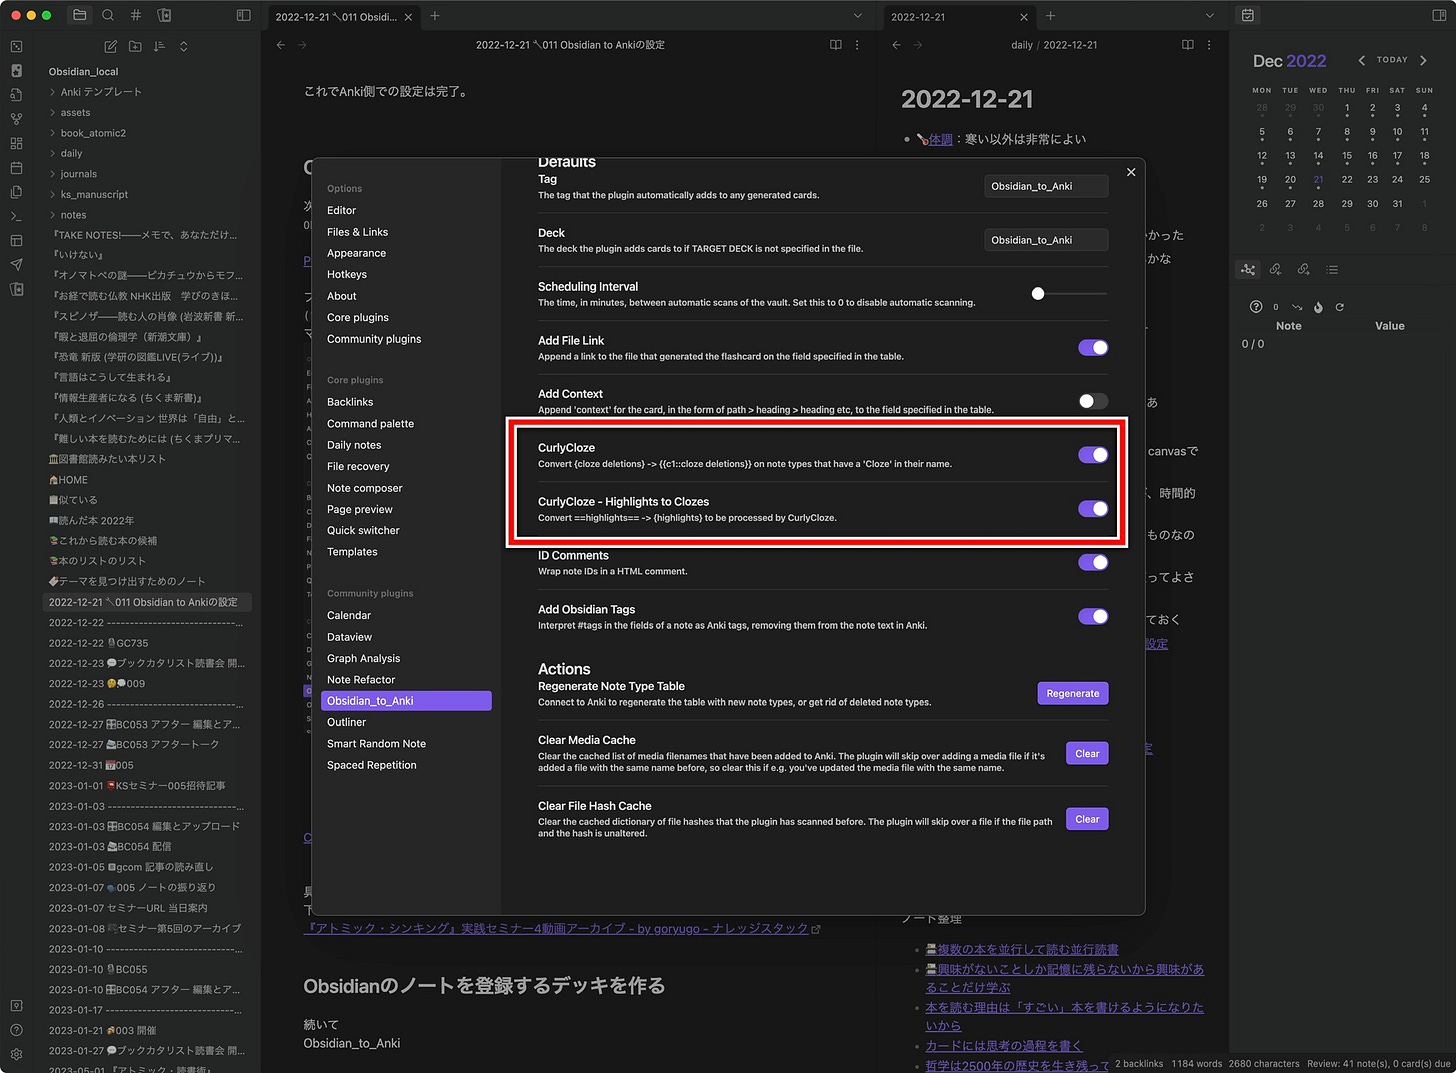This screenshot has height=1073, width=1456.
Task: Click the default Deck input field
Action: pos(1046,240)
